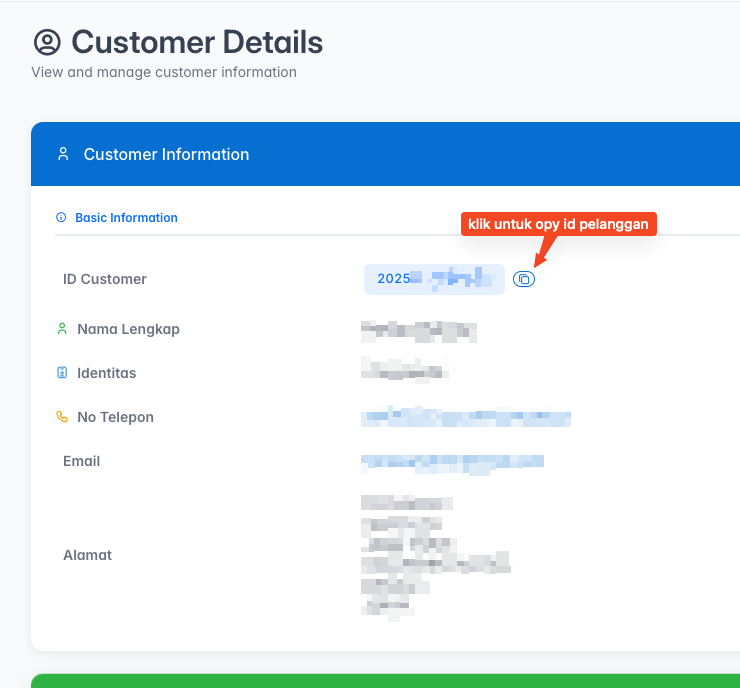Click the blurred Identitas value
This screenshot has width=740, height=688.
tap(404, 372)
